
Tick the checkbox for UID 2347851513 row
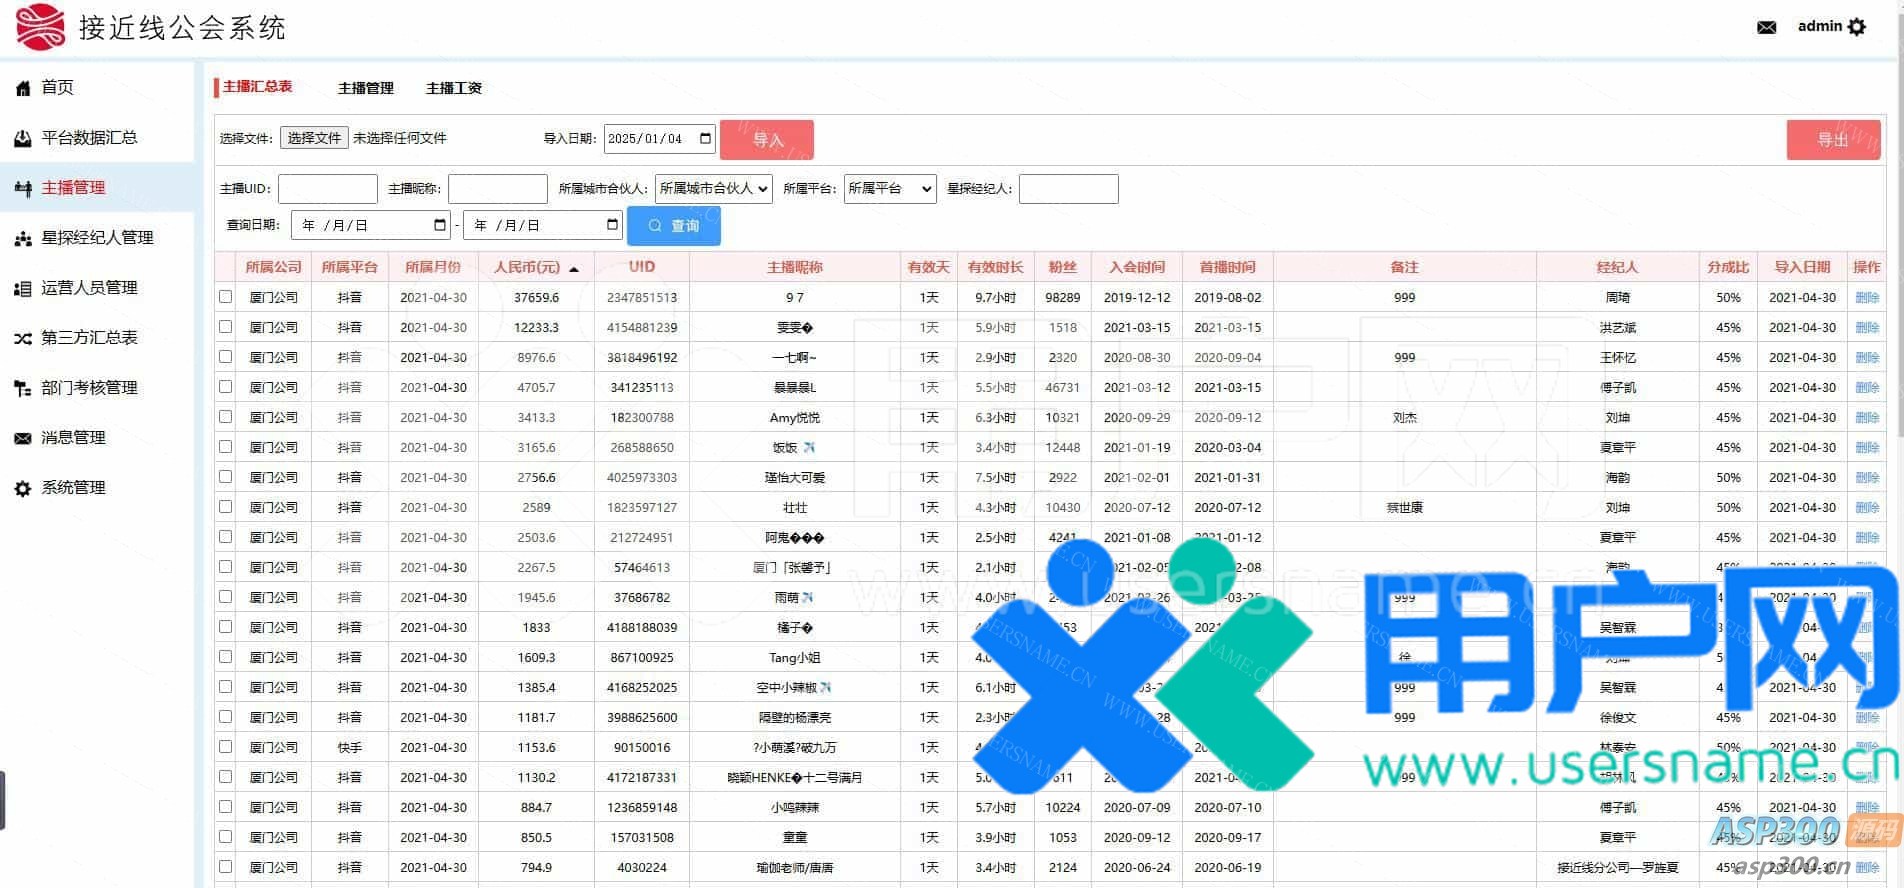pos(226,297)
